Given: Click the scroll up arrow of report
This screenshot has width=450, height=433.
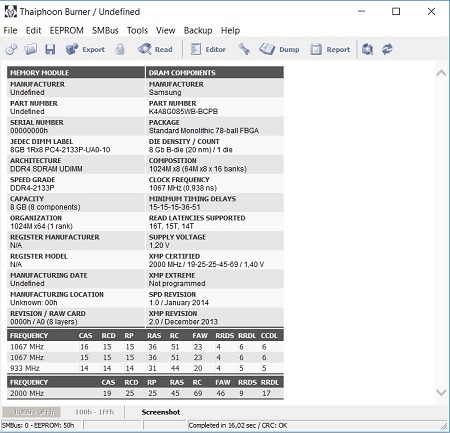Looking at the screenshot, I should [x=441, y=73].
